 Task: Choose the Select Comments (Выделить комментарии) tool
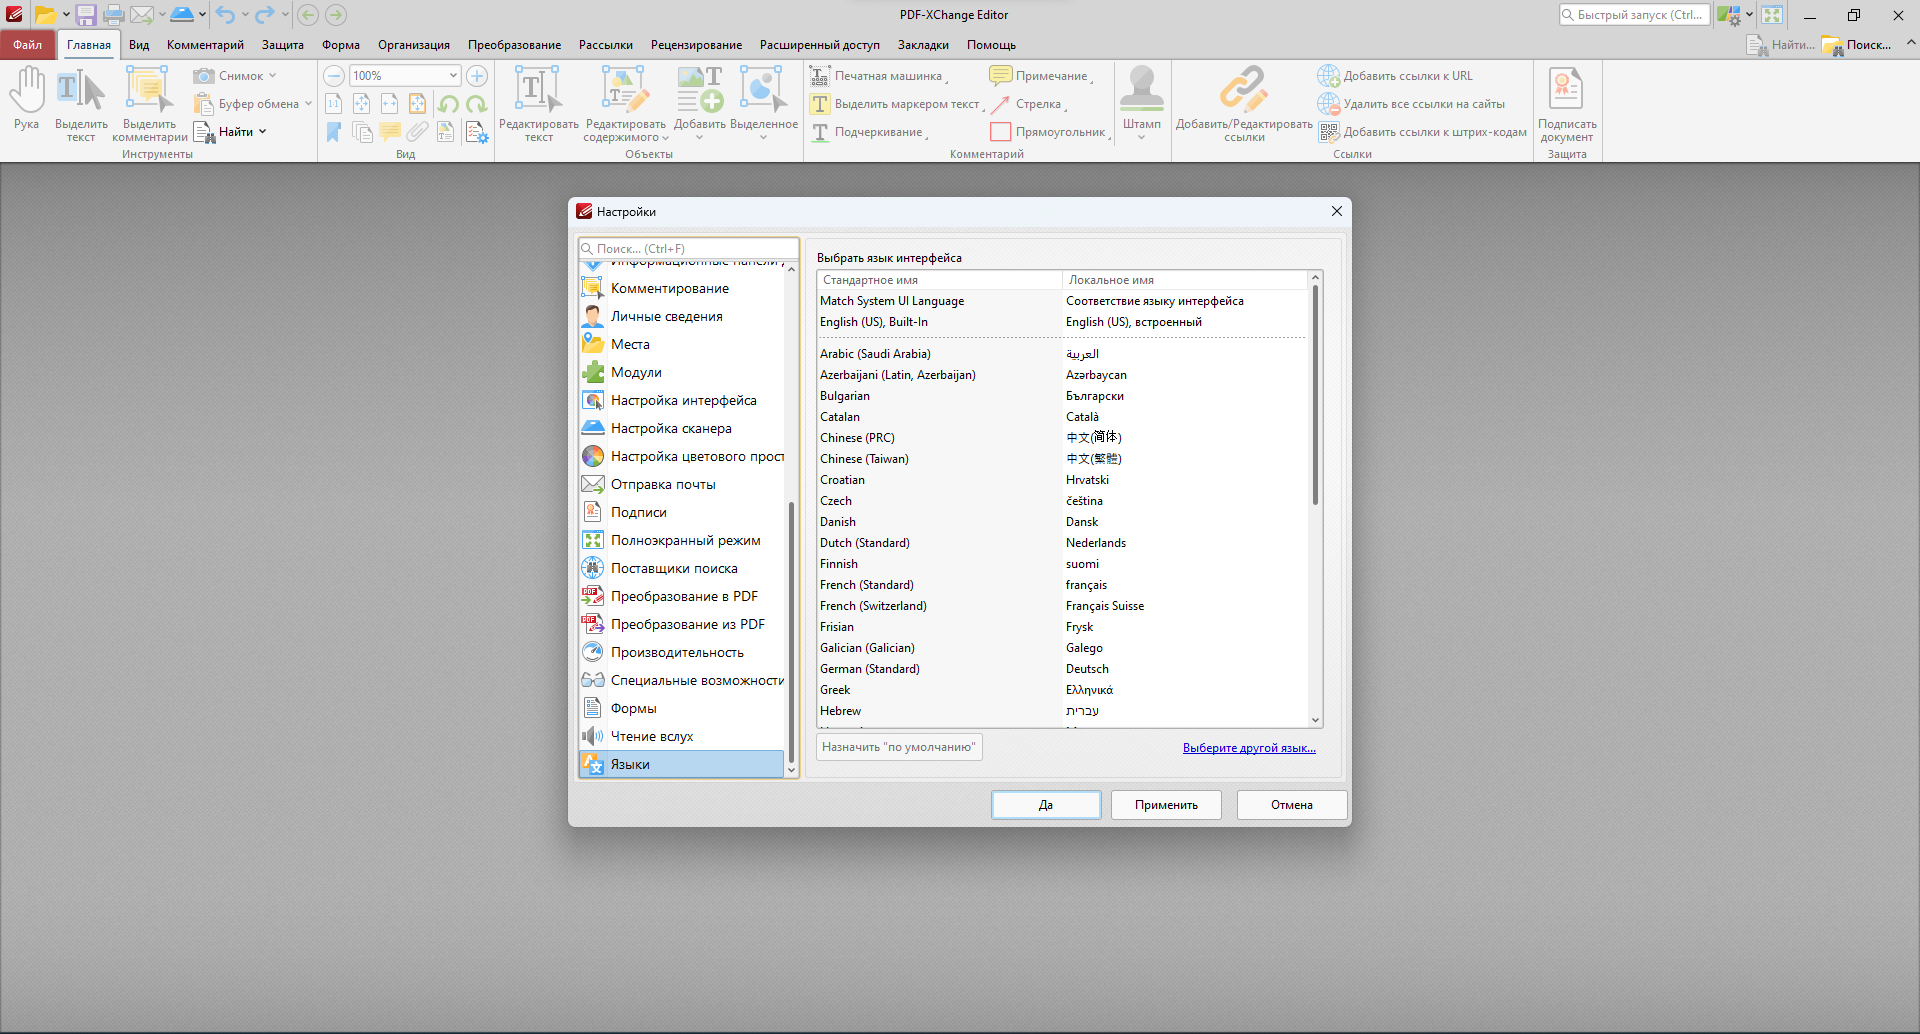pyautogui.click(x=149, y=103)
